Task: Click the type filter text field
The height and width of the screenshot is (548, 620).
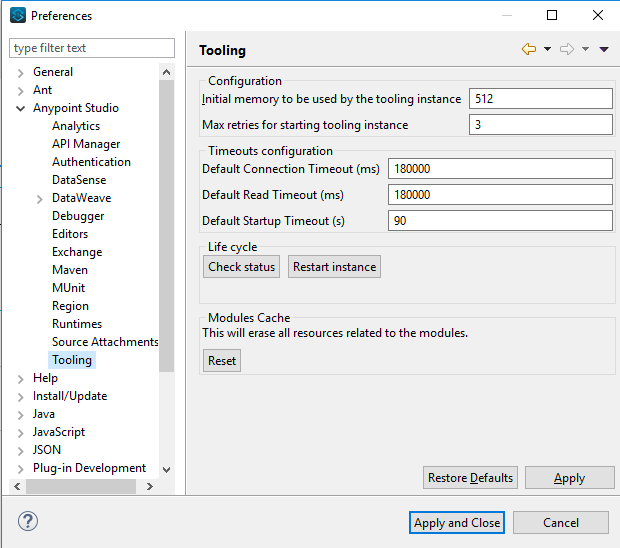Action: (x=92, y=48)
